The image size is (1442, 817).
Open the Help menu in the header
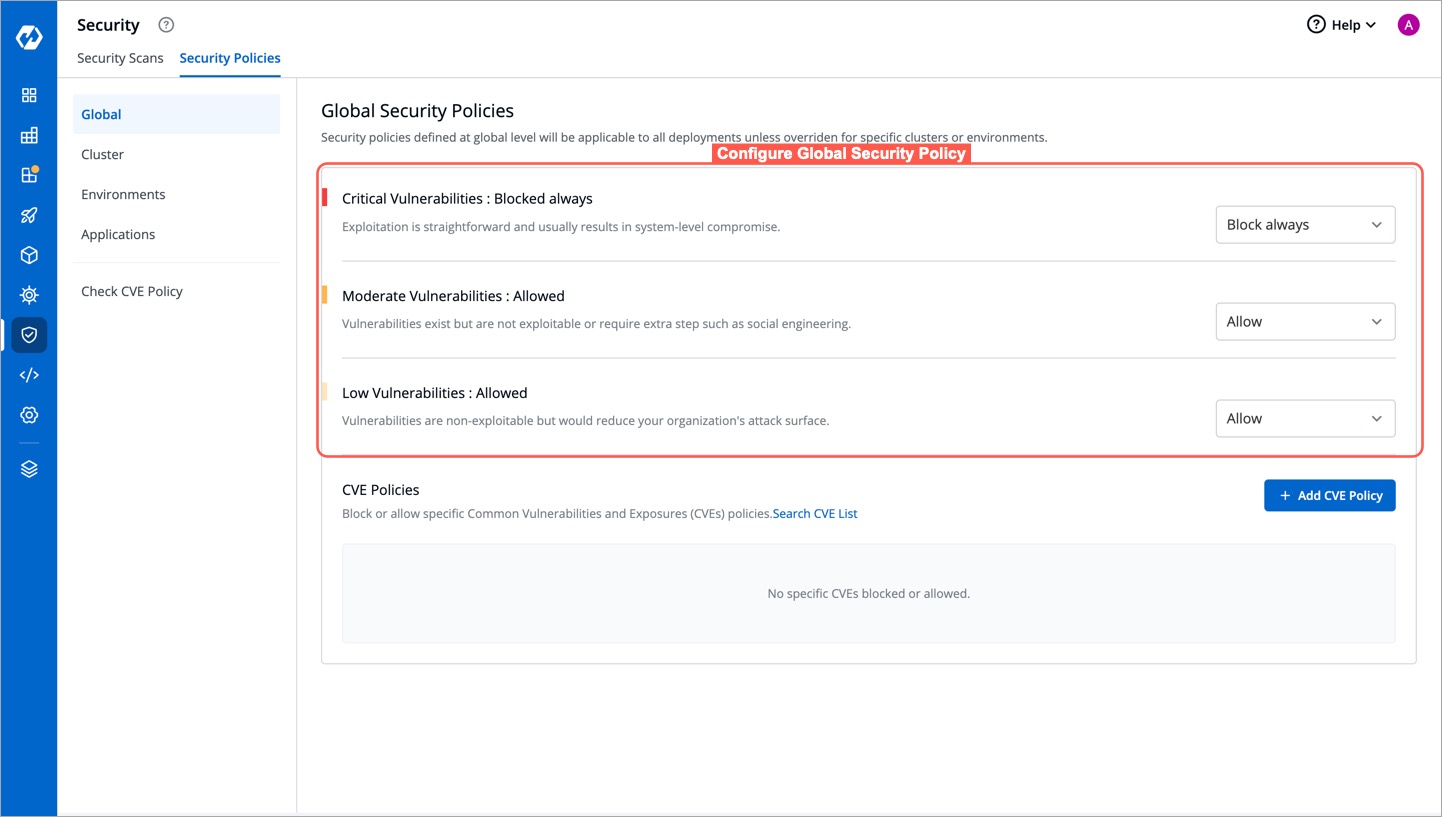[x=1341, y=24]
